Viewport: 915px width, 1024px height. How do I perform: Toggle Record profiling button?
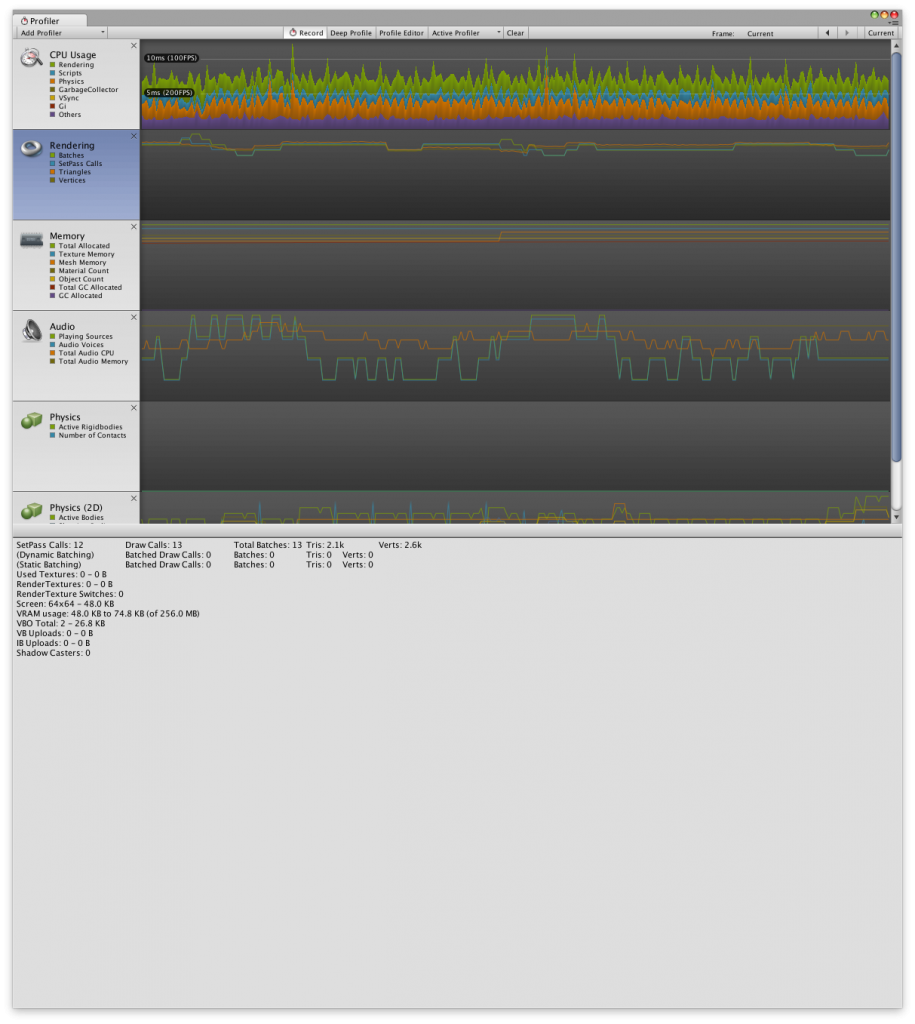[306, 33]
